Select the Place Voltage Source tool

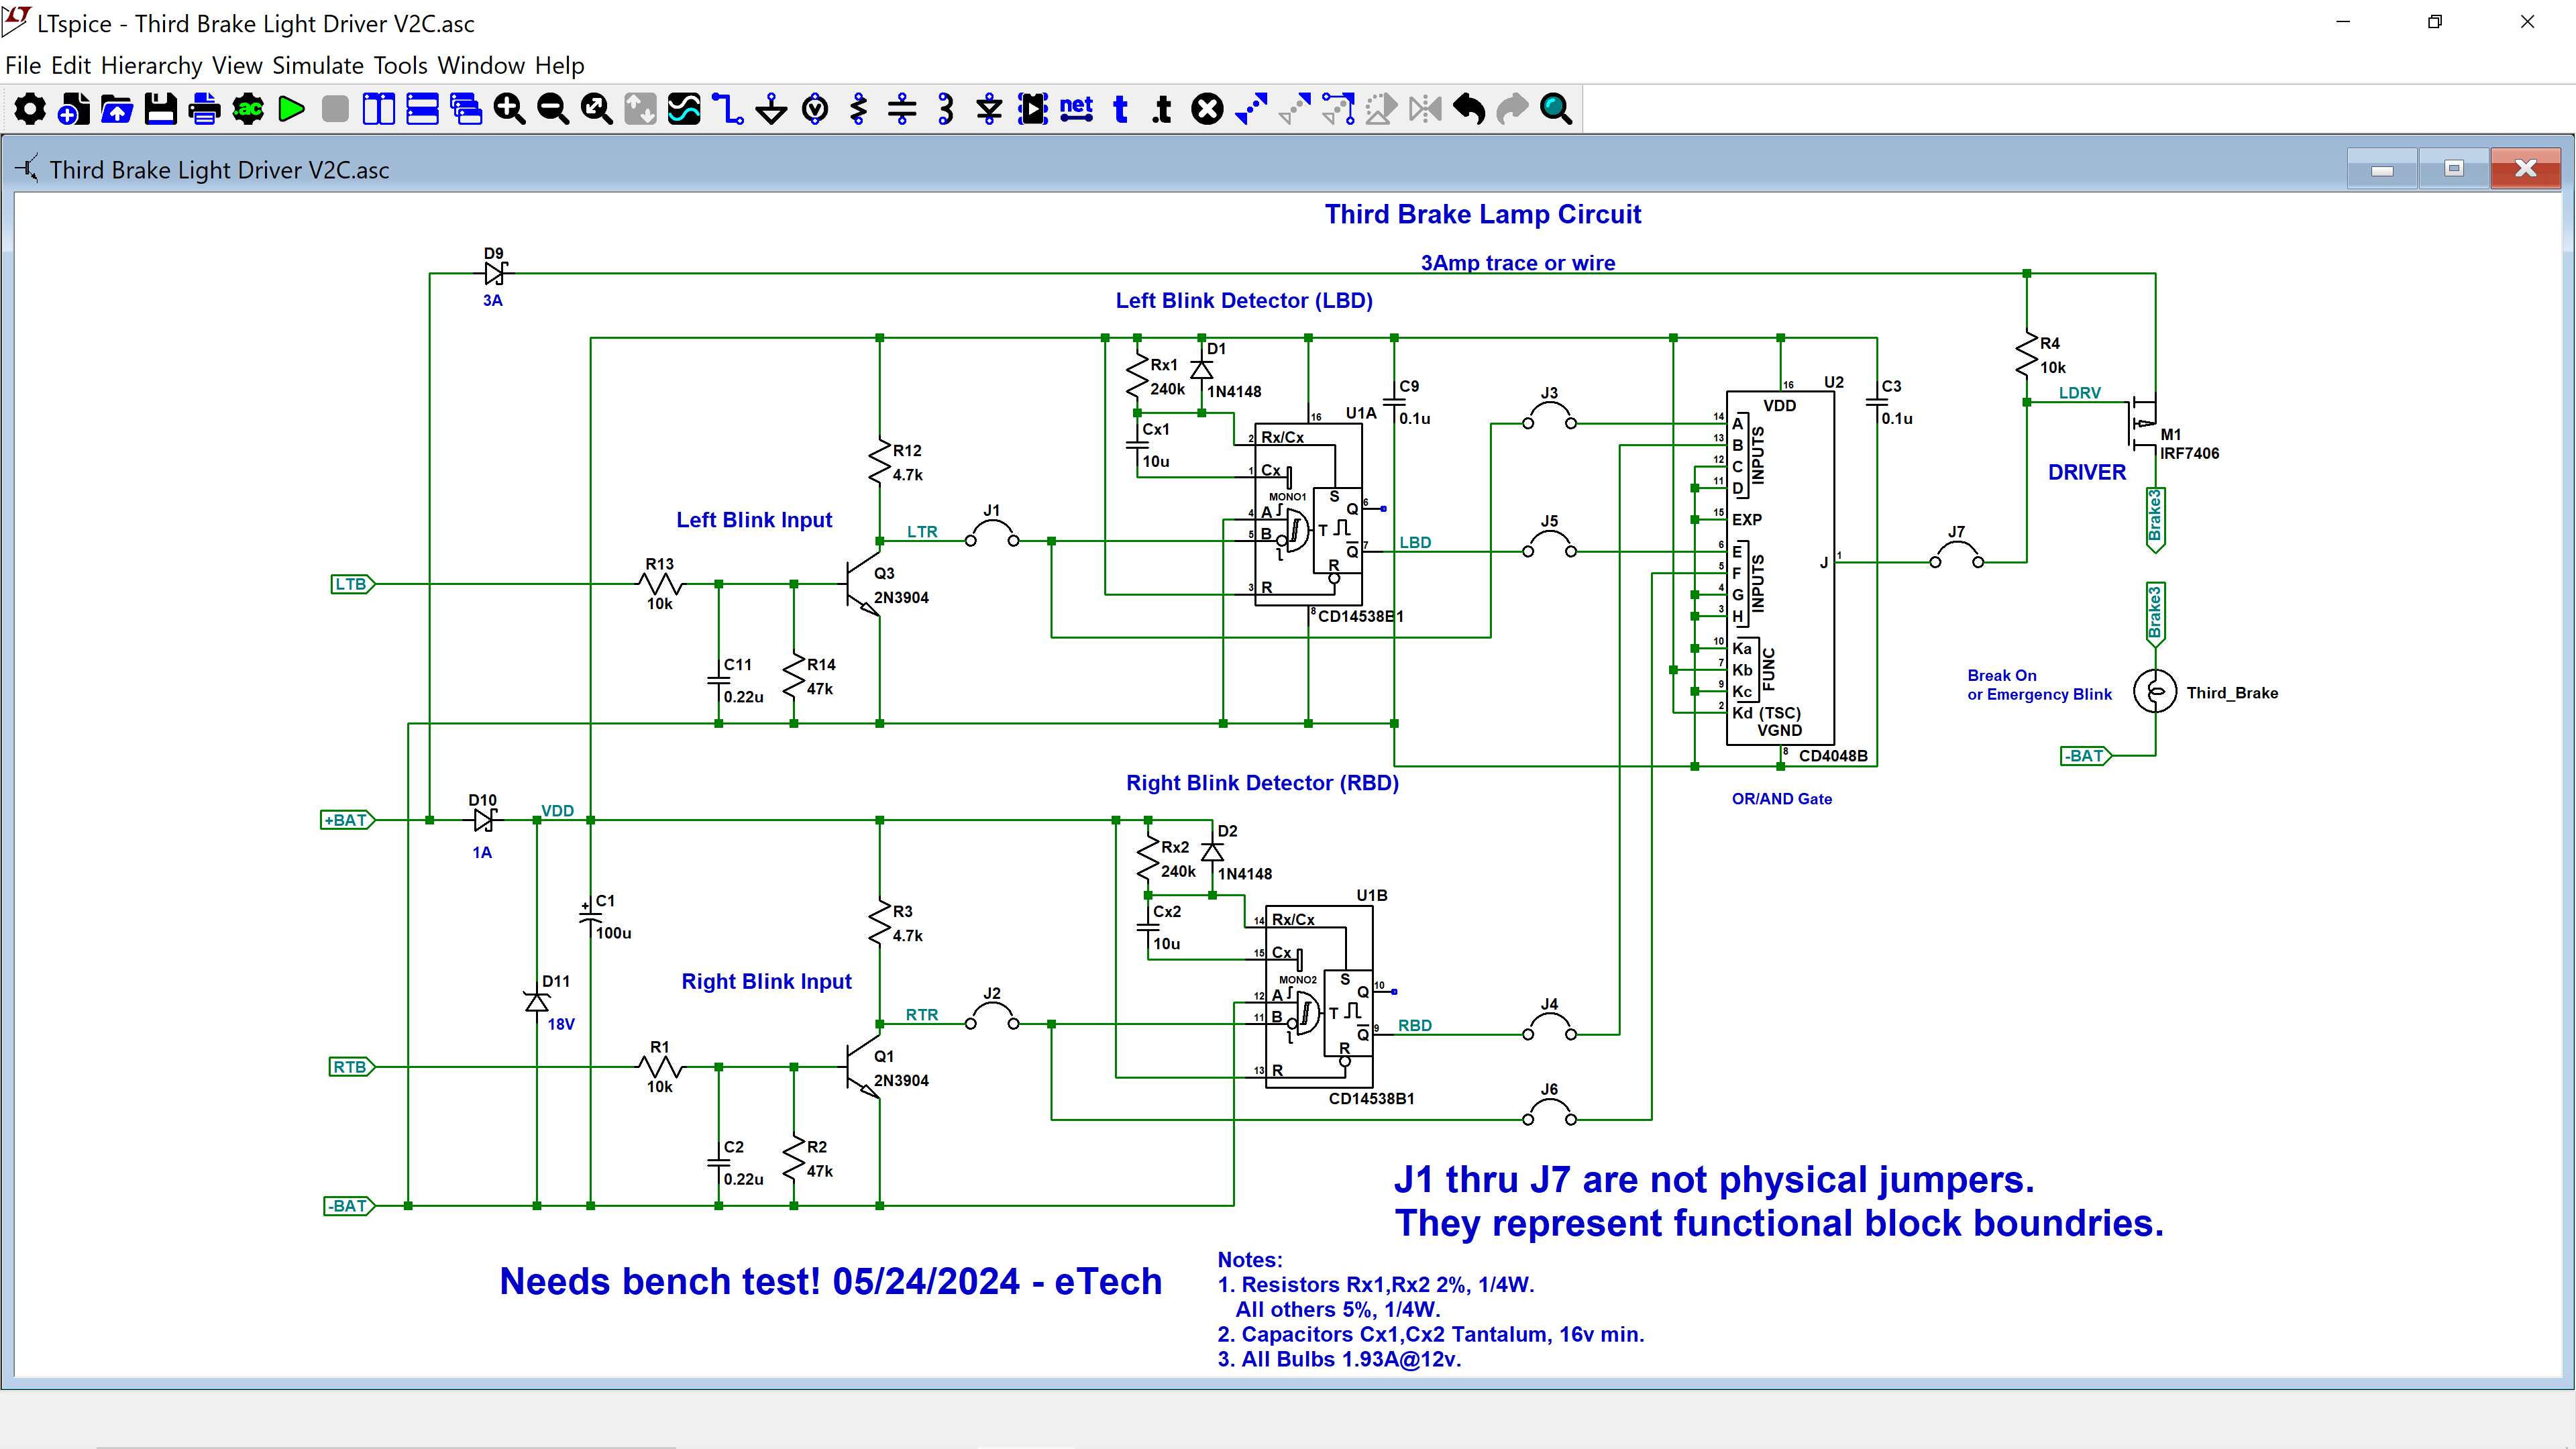click(815, 109)
